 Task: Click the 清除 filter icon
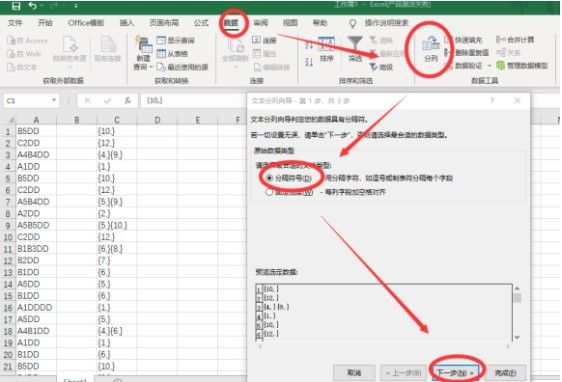373,40
